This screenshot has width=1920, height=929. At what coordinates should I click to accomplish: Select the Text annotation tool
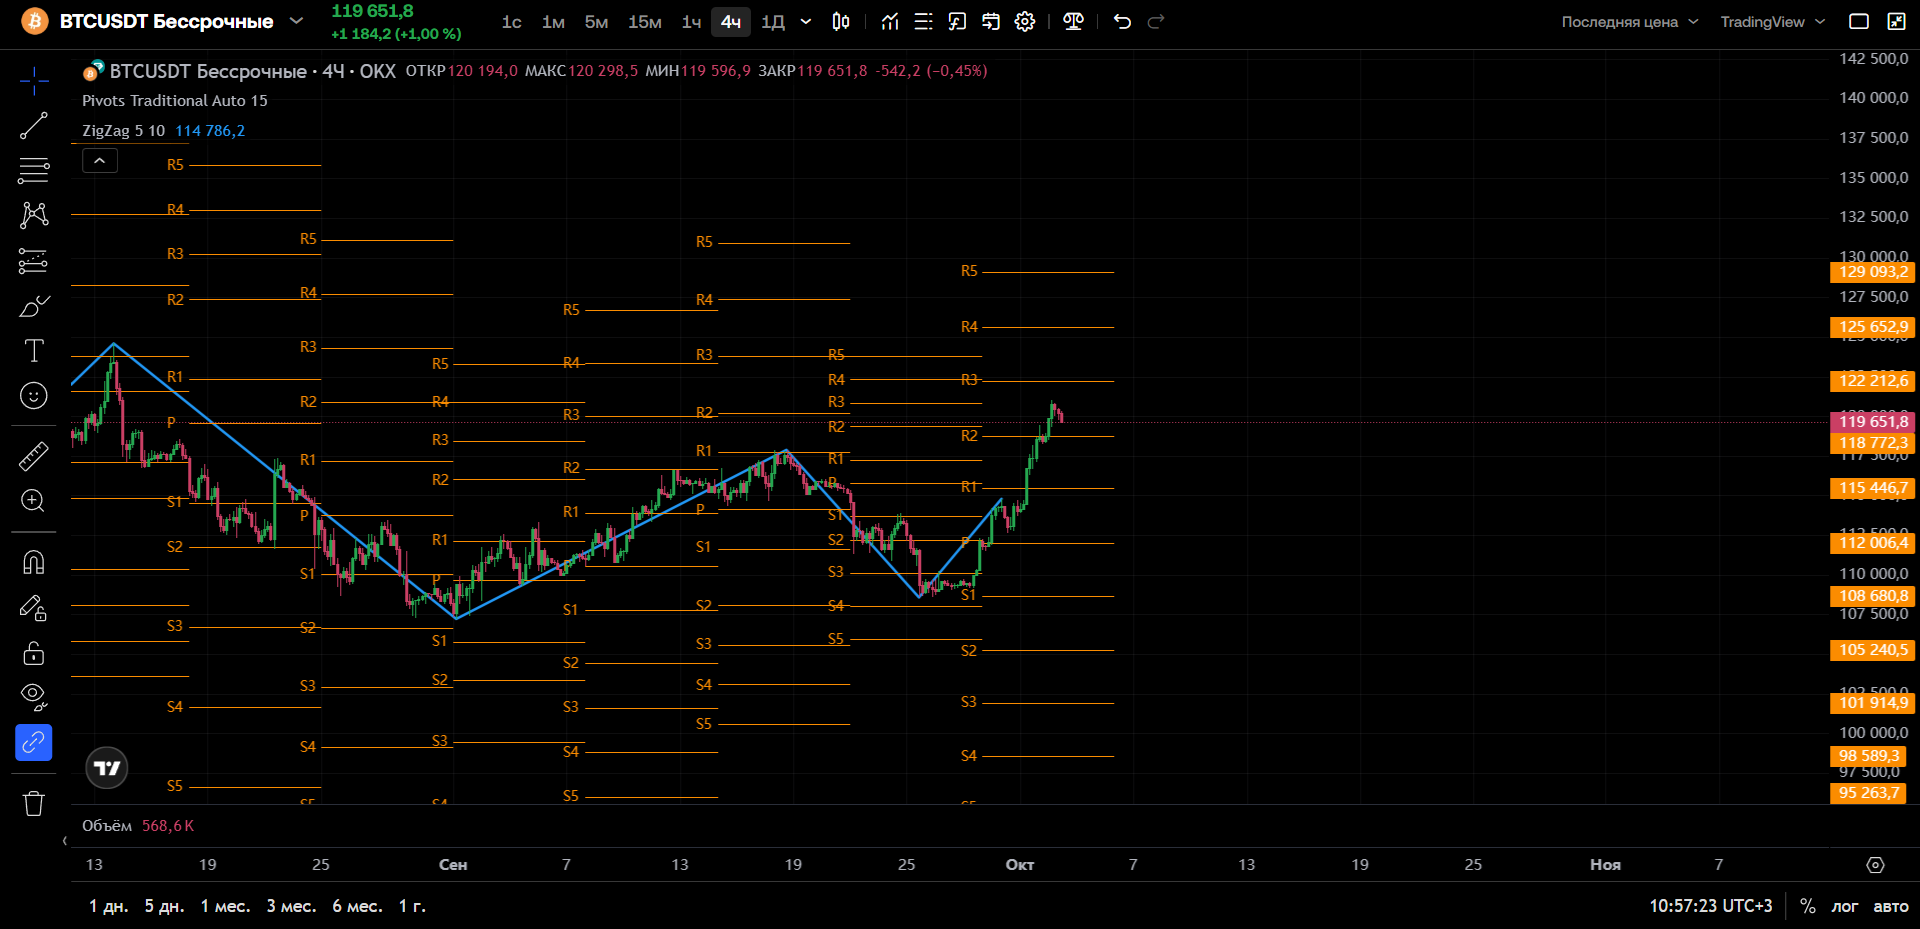(x=34, y=351)
